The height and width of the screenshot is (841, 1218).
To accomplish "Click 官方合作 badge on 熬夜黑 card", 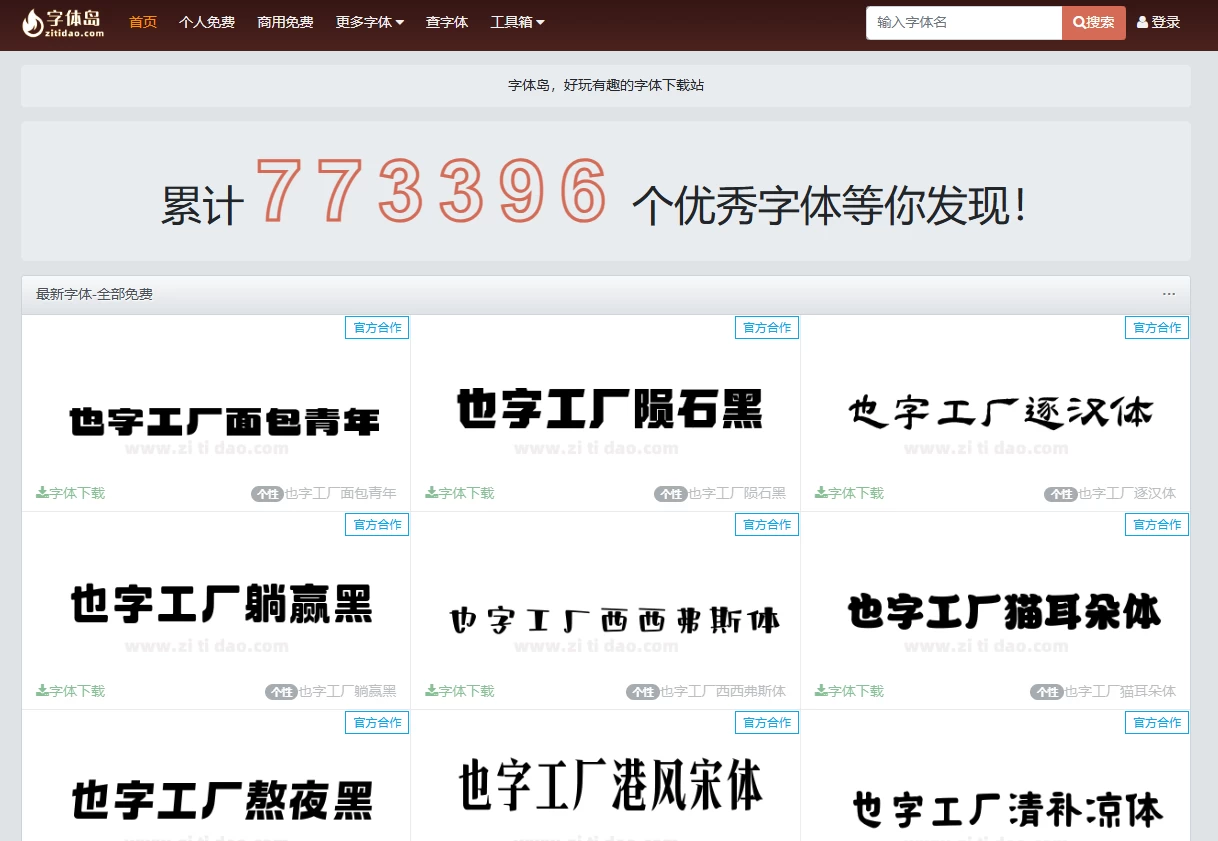I will [377, 723].
